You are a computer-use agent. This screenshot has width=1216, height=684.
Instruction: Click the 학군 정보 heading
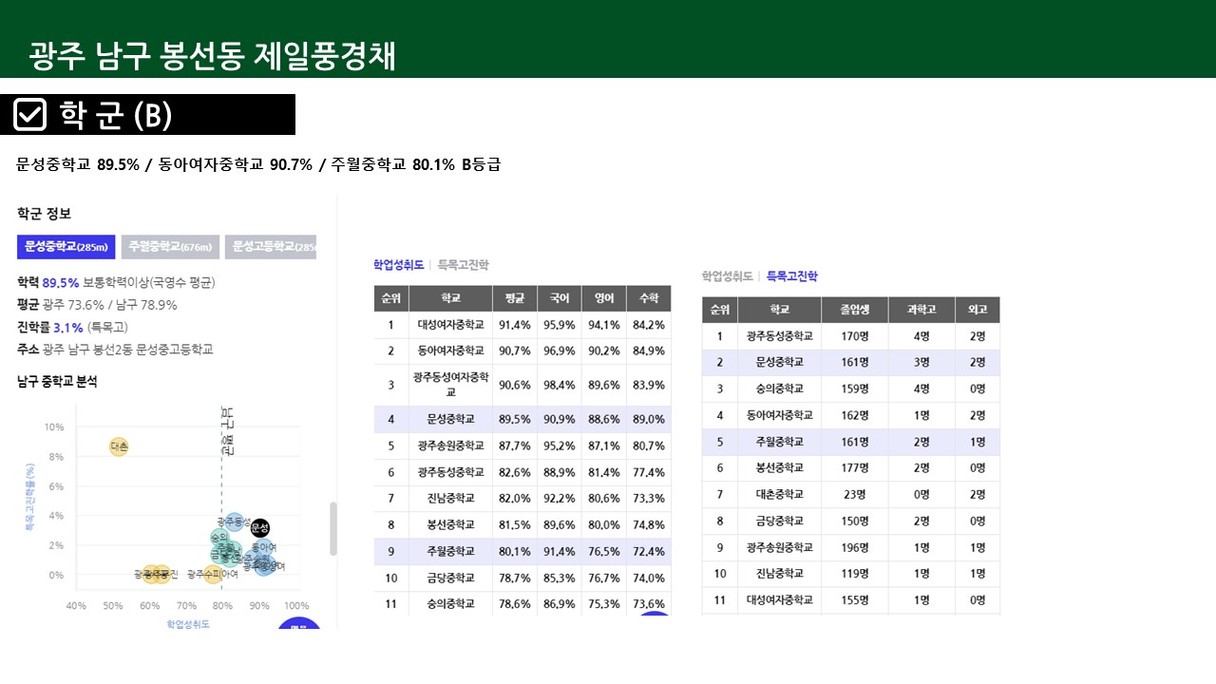point(44,213)
